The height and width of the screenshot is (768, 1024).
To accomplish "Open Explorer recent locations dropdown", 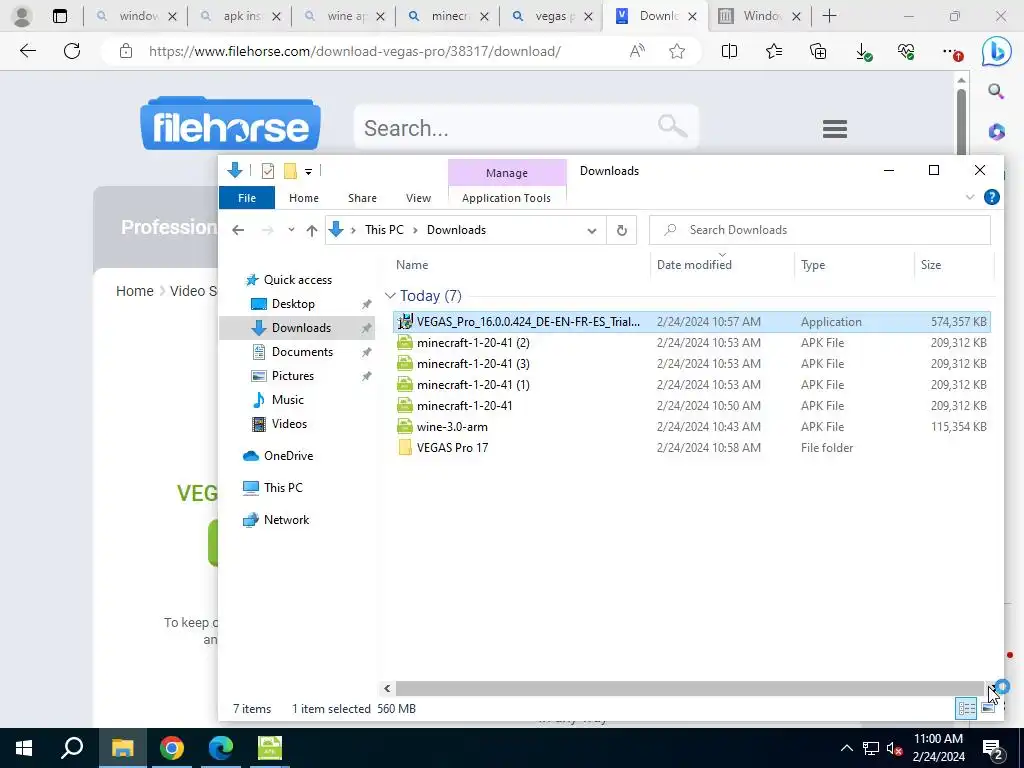I will pyautogui.click(x=291, y=230).
